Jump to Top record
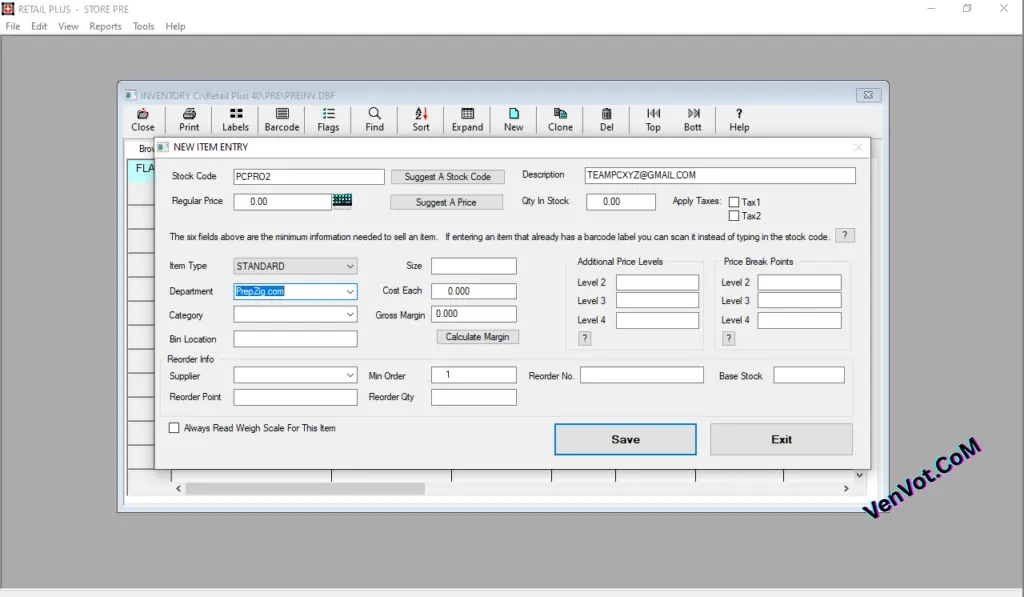Viewport: 1024px width, 597px height. [x=653, y=120]
